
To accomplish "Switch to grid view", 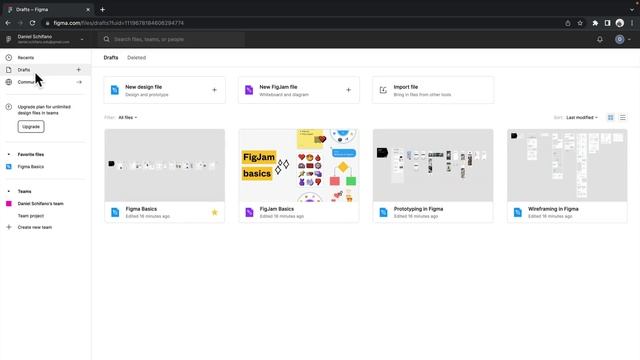I will [610, 118].
